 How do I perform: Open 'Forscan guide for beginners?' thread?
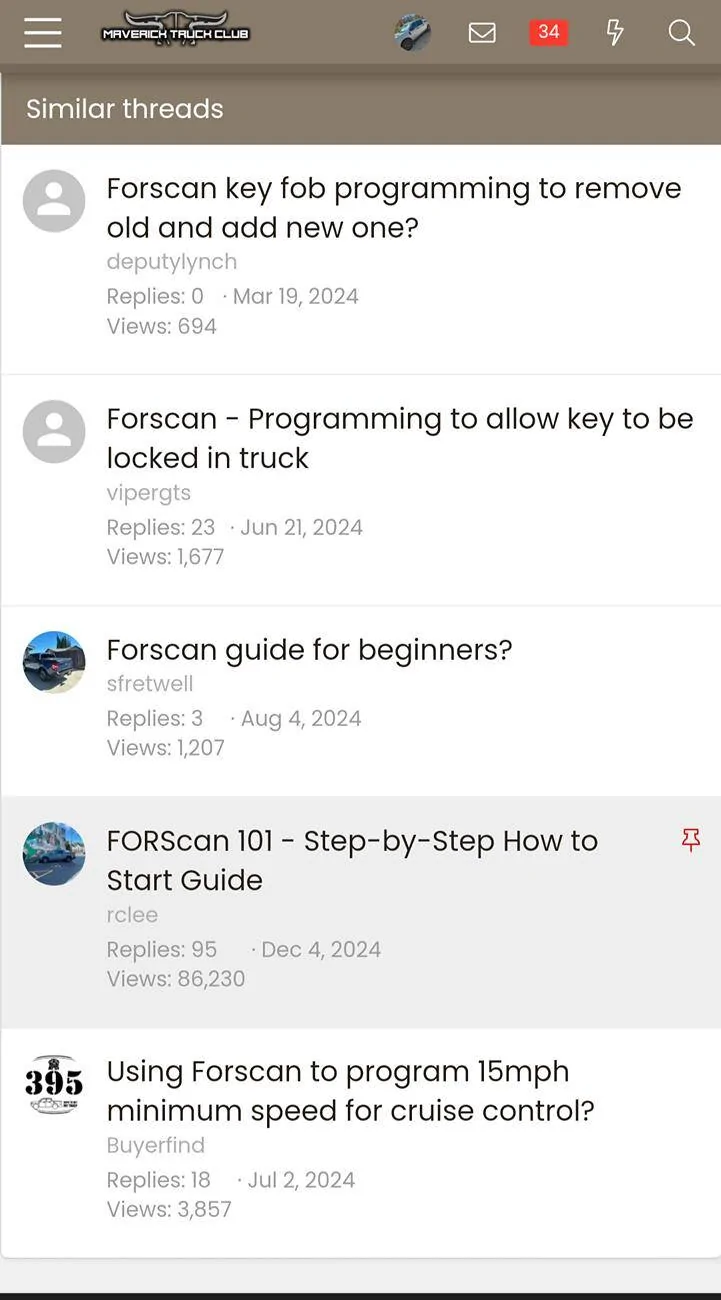pyautogui.click(x=309, y=650)
